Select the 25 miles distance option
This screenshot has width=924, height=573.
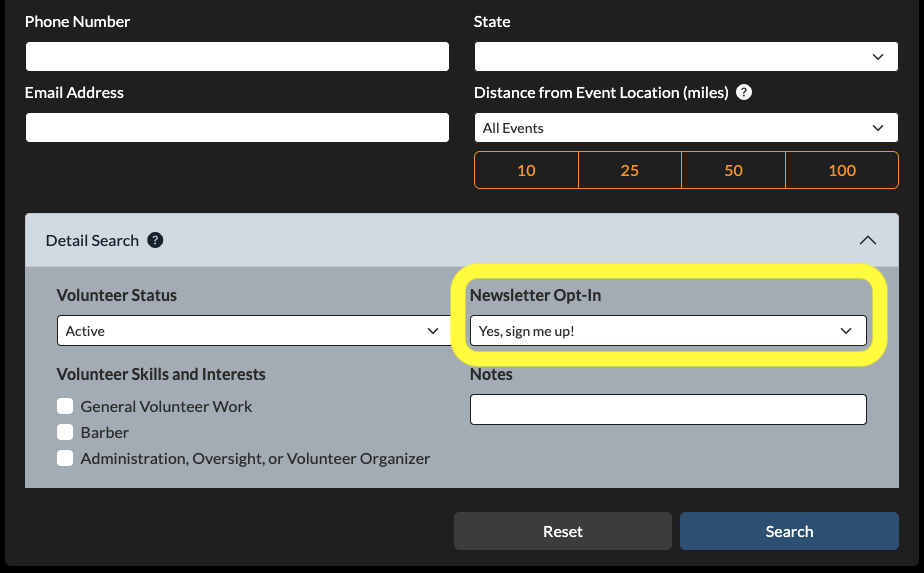[x=629, y=170]
